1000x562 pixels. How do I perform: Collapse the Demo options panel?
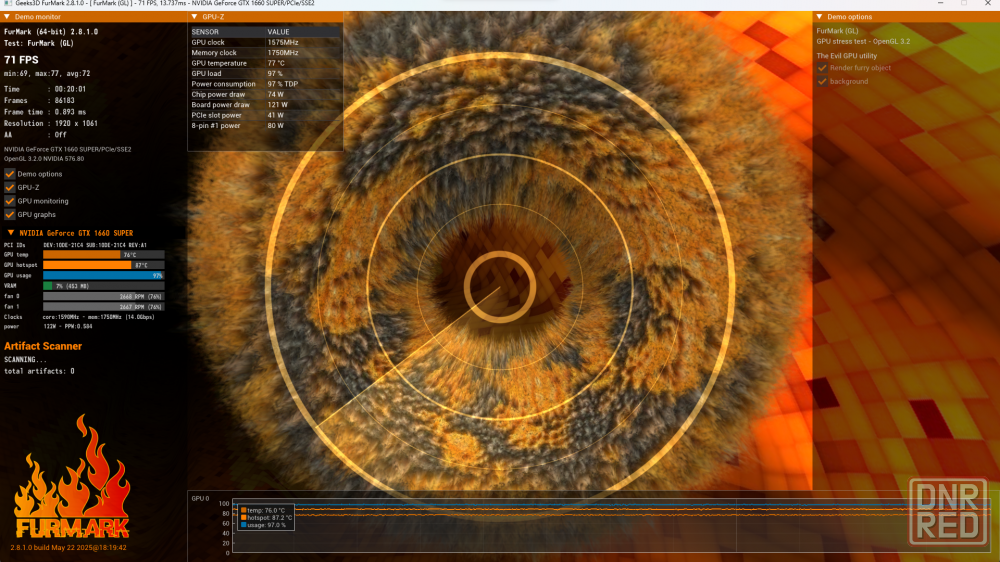pos(820,17)
